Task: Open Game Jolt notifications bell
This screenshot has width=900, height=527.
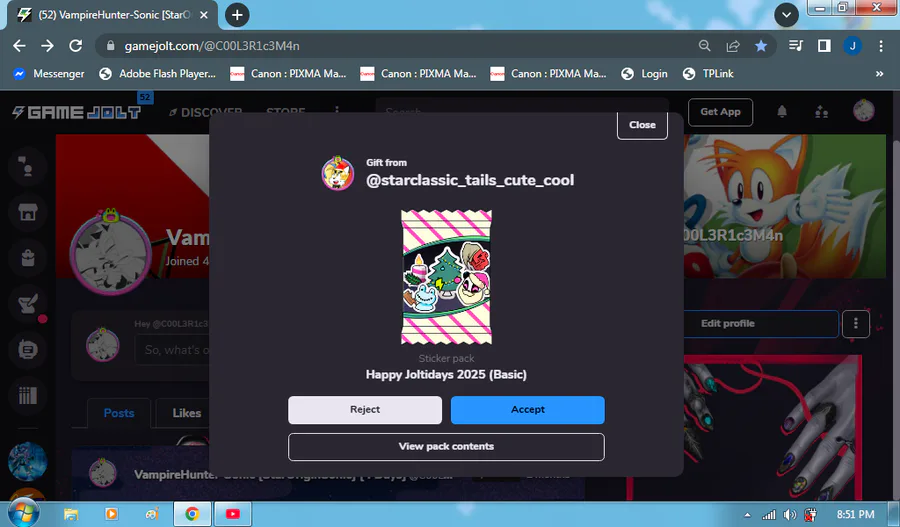Action: click(782, 112)
